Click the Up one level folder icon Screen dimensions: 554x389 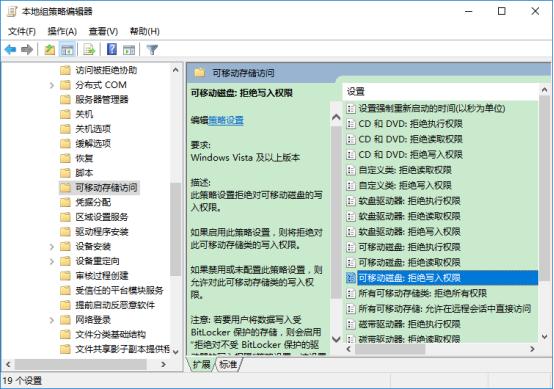(x=49, y=50)
